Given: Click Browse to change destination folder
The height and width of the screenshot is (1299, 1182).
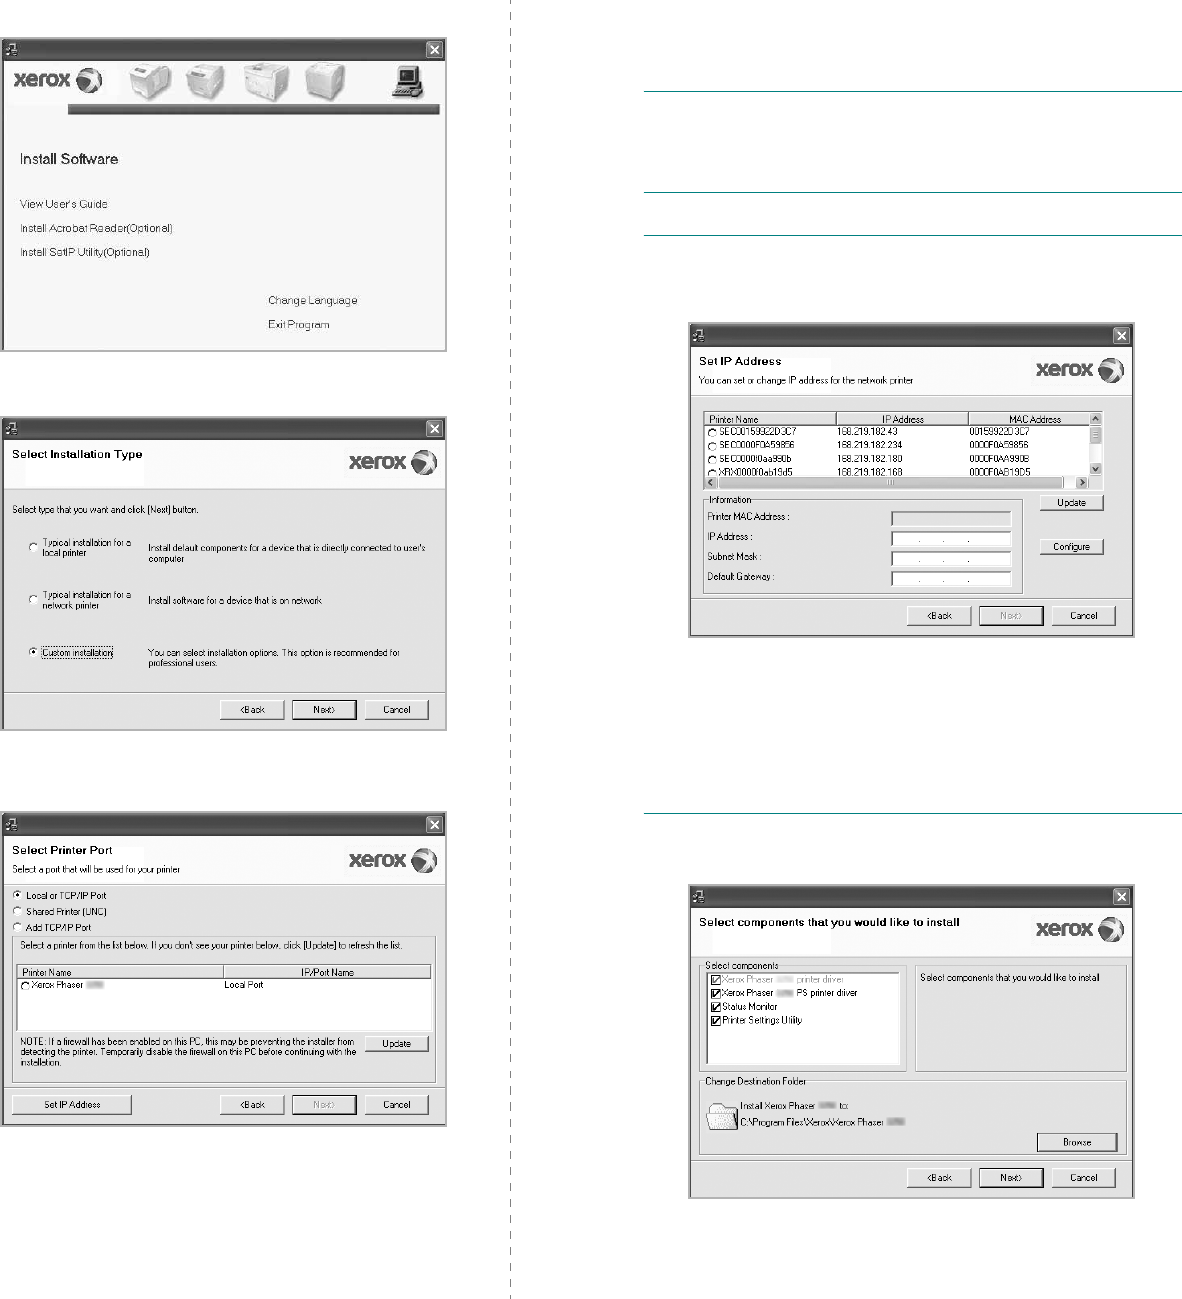Looking at the screenshot, I should click(x=1076, y=1141).
